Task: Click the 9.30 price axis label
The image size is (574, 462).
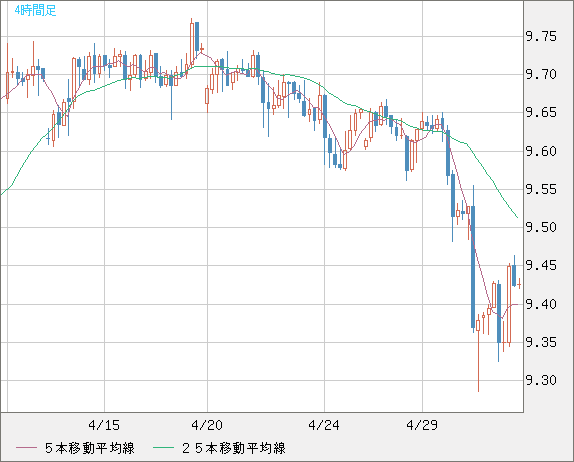Action: tap(541, 380)
